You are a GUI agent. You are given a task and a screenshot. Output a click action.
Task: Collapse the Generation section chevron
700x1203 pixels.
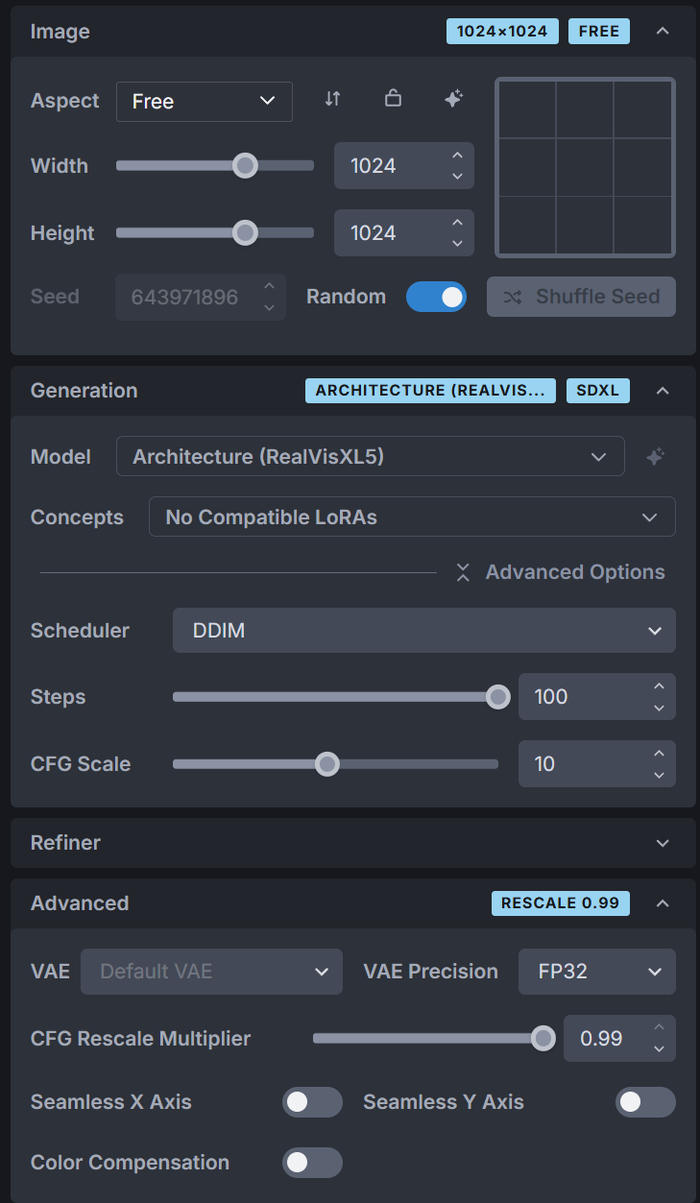pos(662,391)
